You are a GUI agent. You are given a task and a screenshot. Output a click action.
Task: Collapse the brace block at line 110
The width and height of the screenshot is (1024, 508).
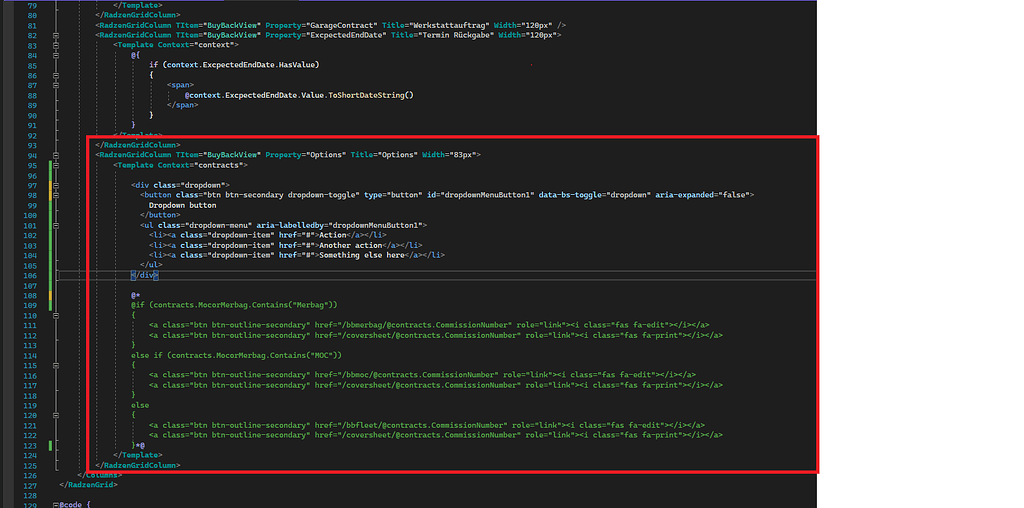56,315
